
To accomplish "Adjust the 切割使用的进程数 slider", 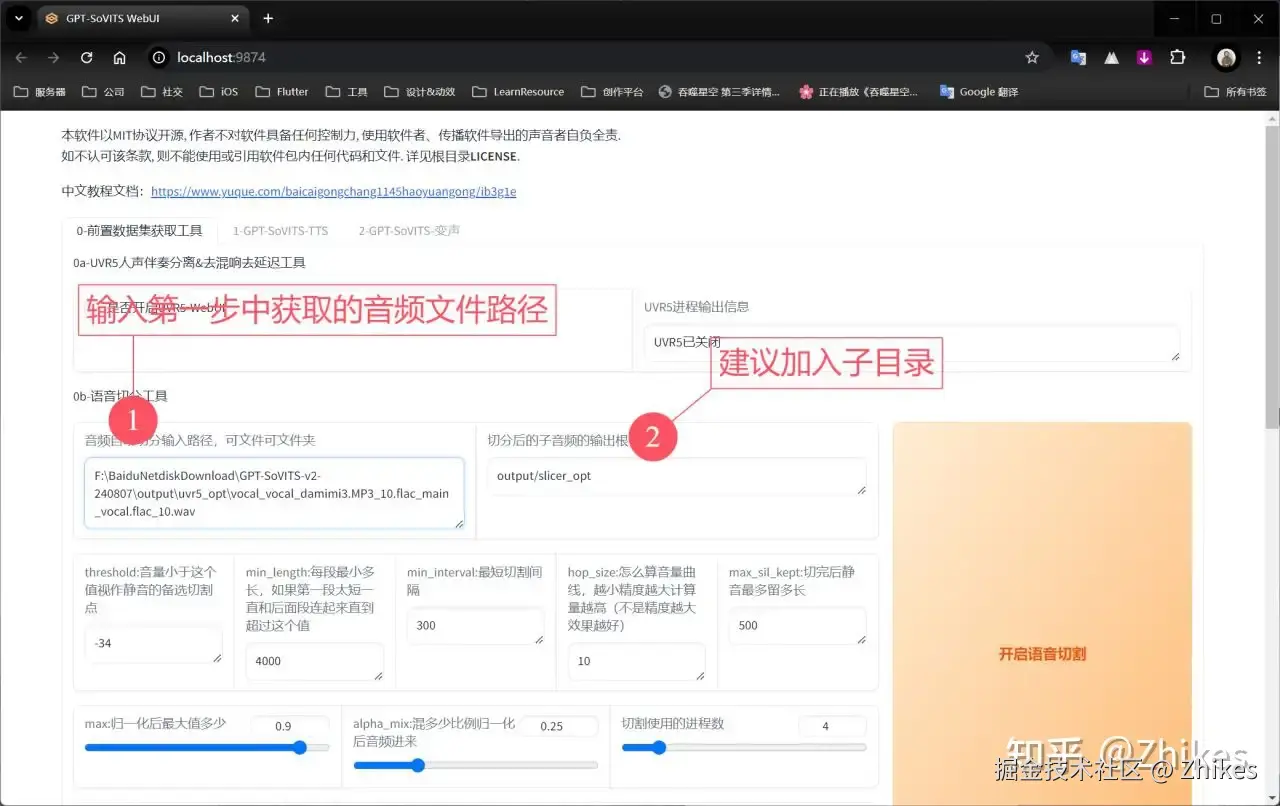I will pos(744,747).
